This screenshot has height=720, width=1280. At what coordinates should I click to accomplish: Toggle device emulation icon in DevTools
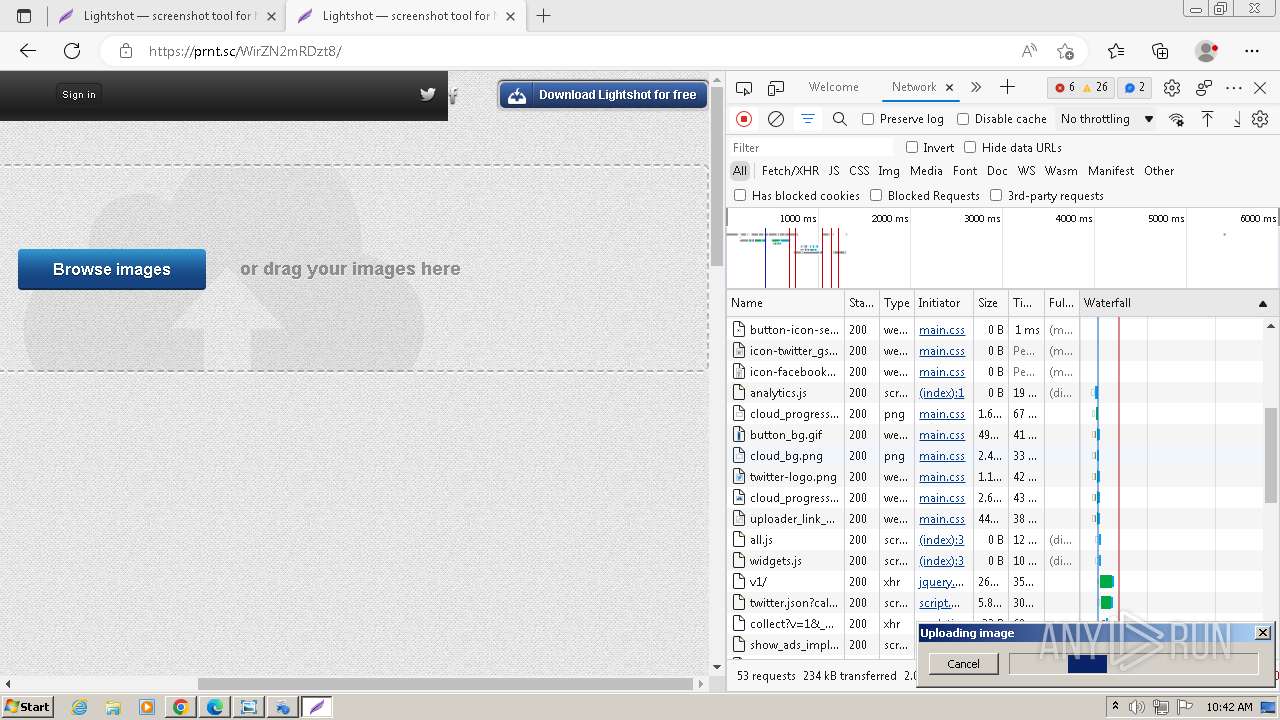point(776,88)
